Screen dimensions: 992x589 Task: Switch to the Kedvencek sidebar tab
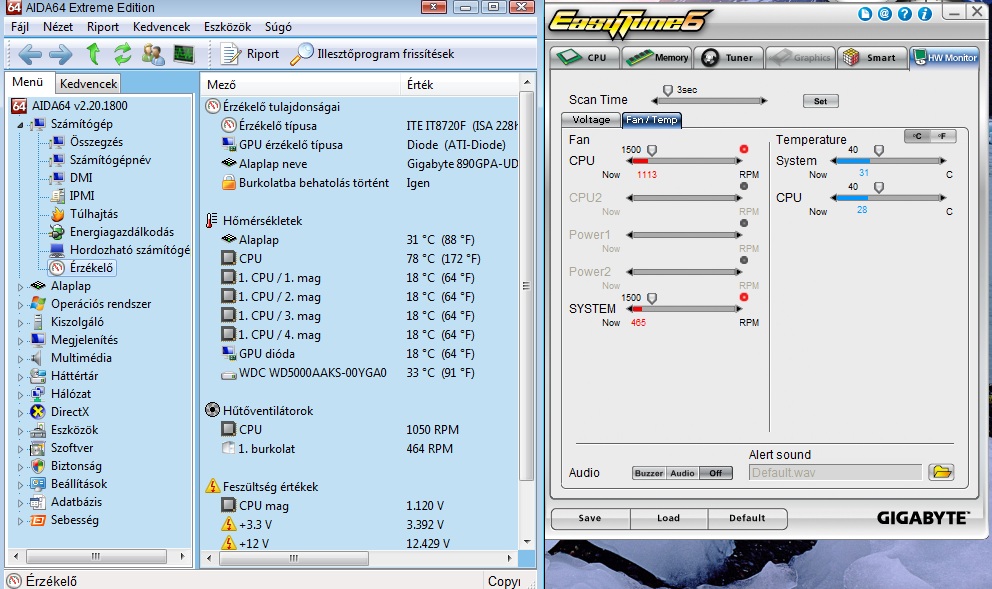(x=88, y=84)
